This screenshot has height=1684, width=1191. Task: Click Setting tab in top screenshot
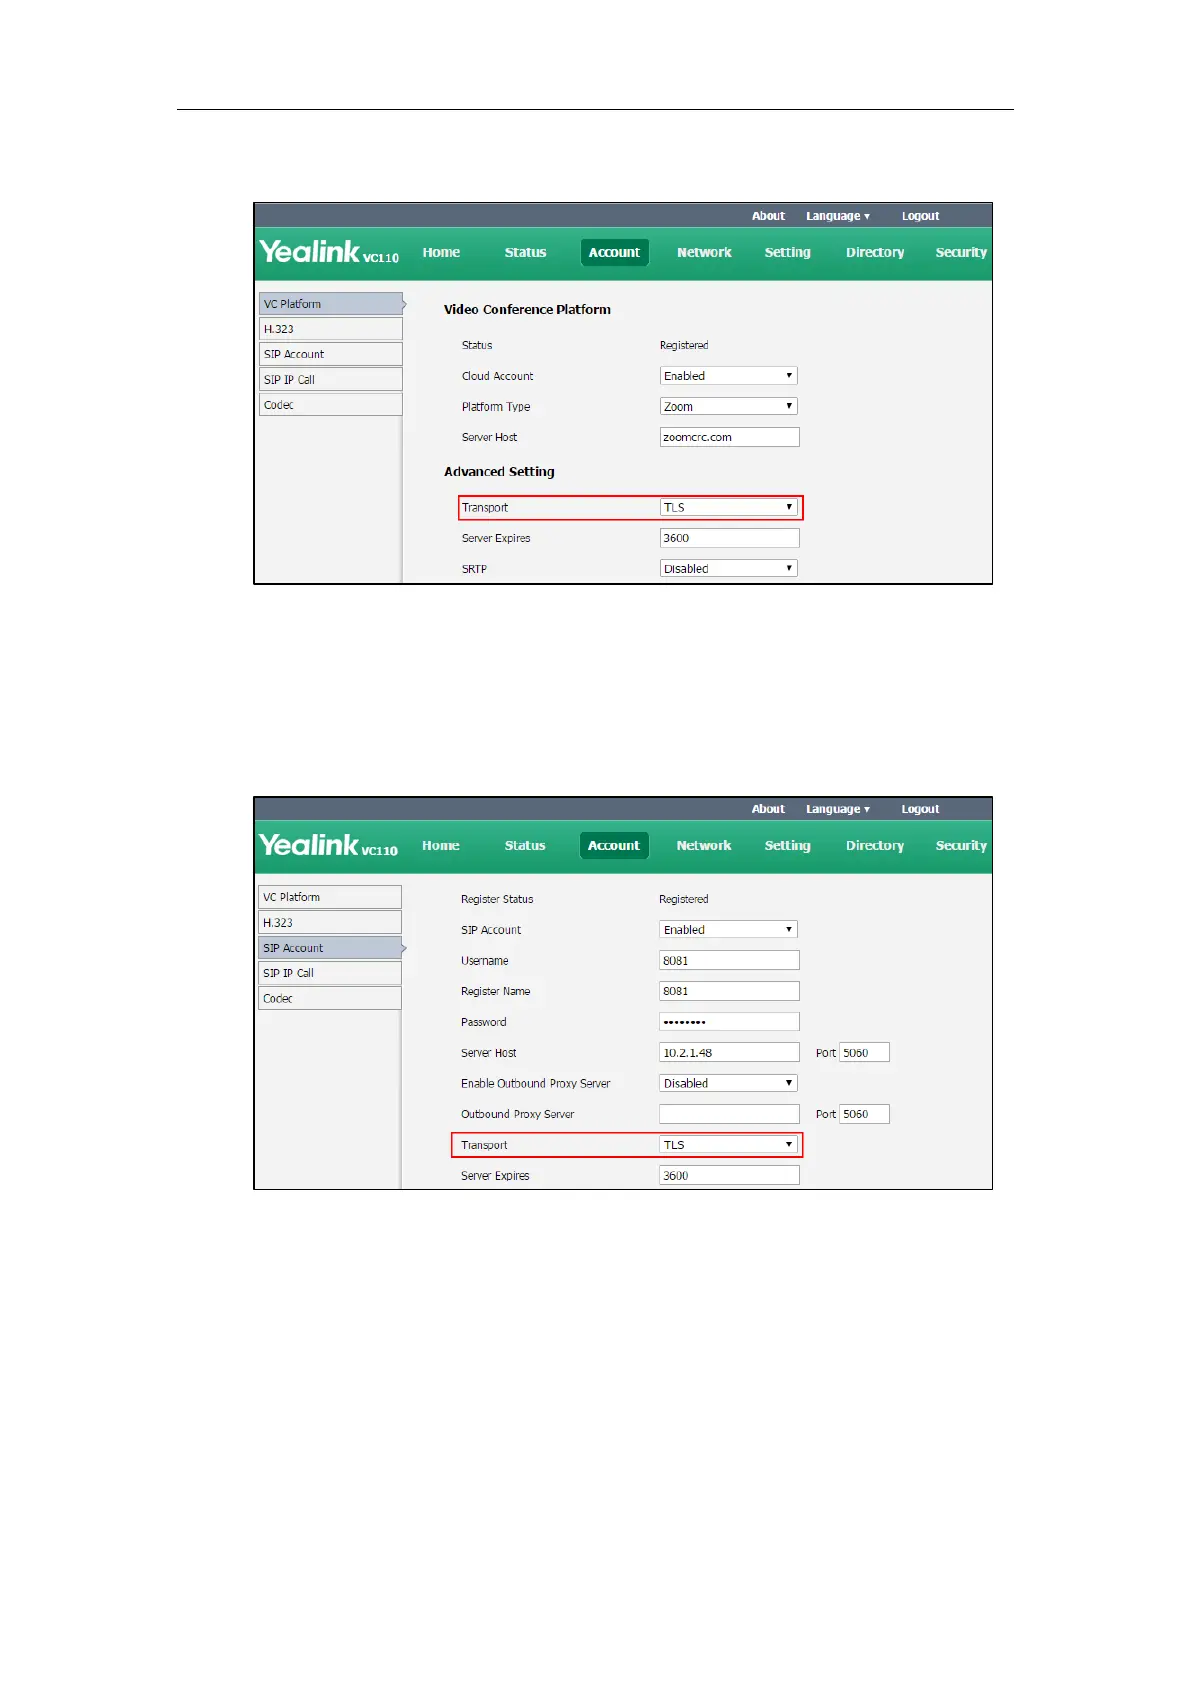click(787, 252)
